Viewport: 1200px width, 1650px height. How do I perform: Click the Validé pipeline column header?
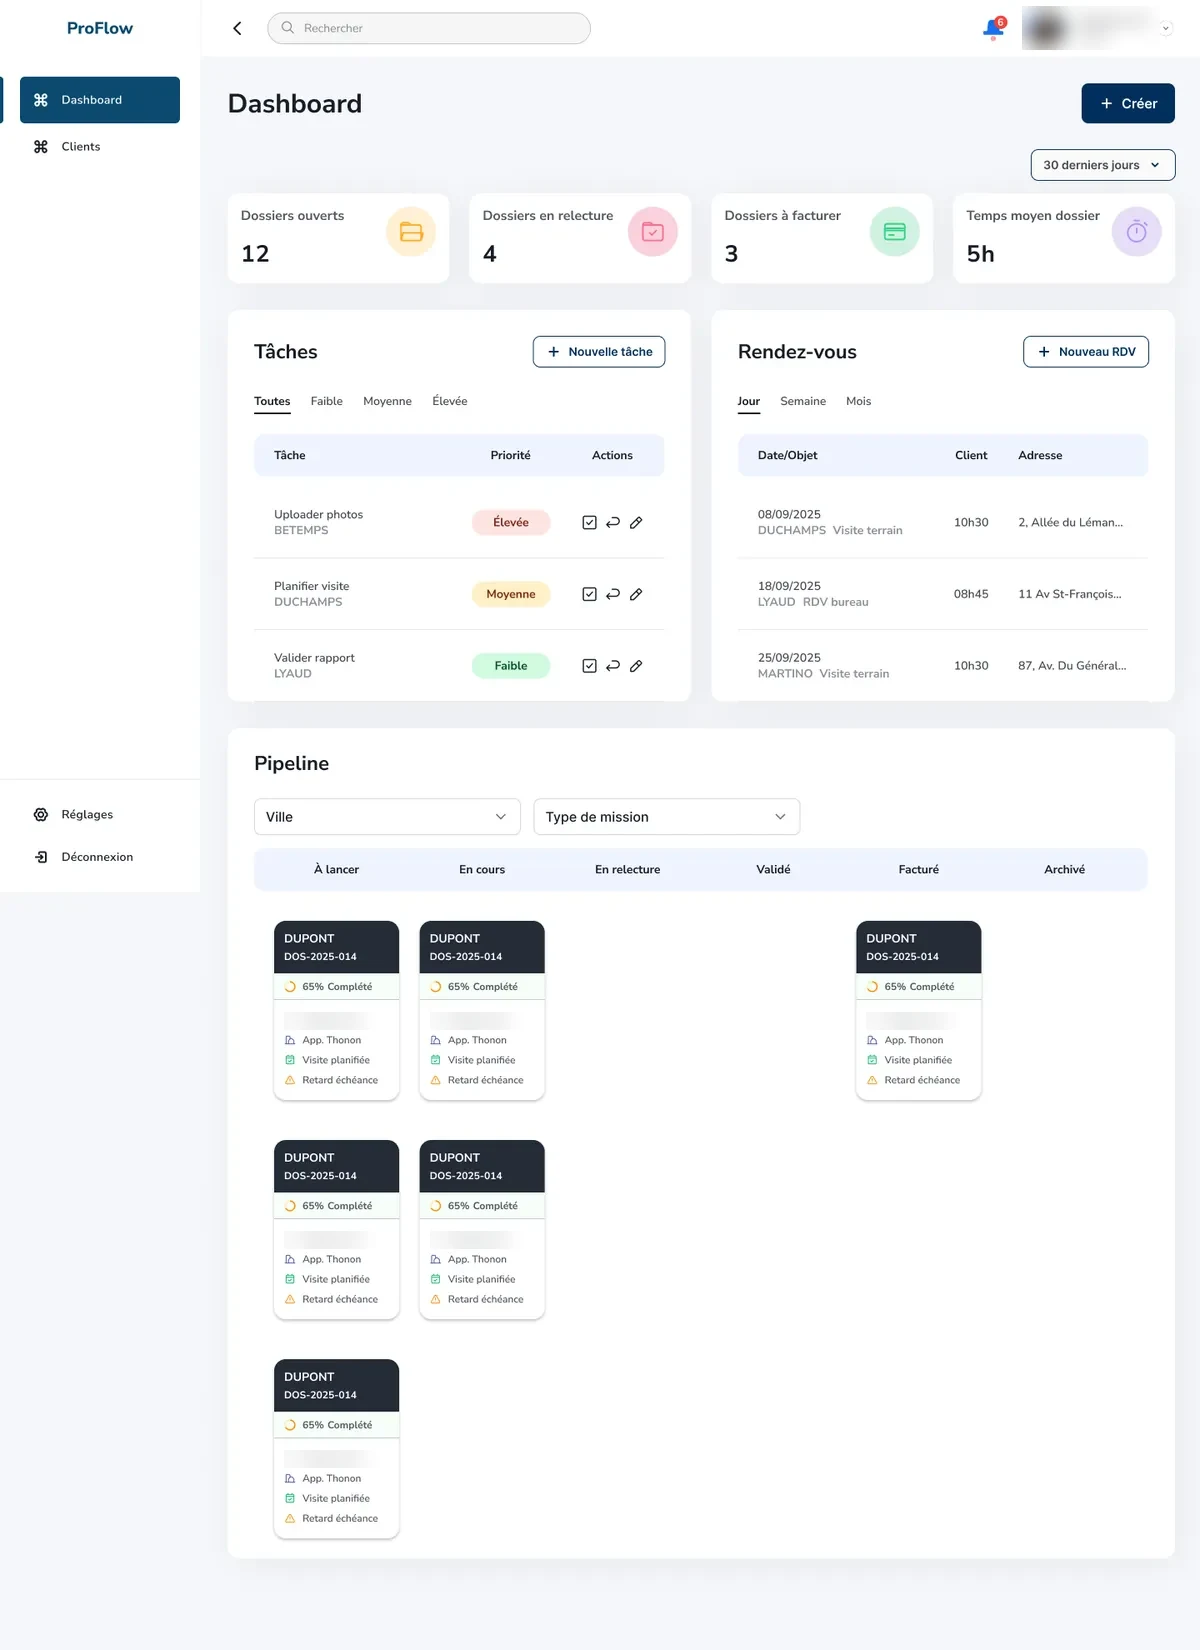coord(773,869)
